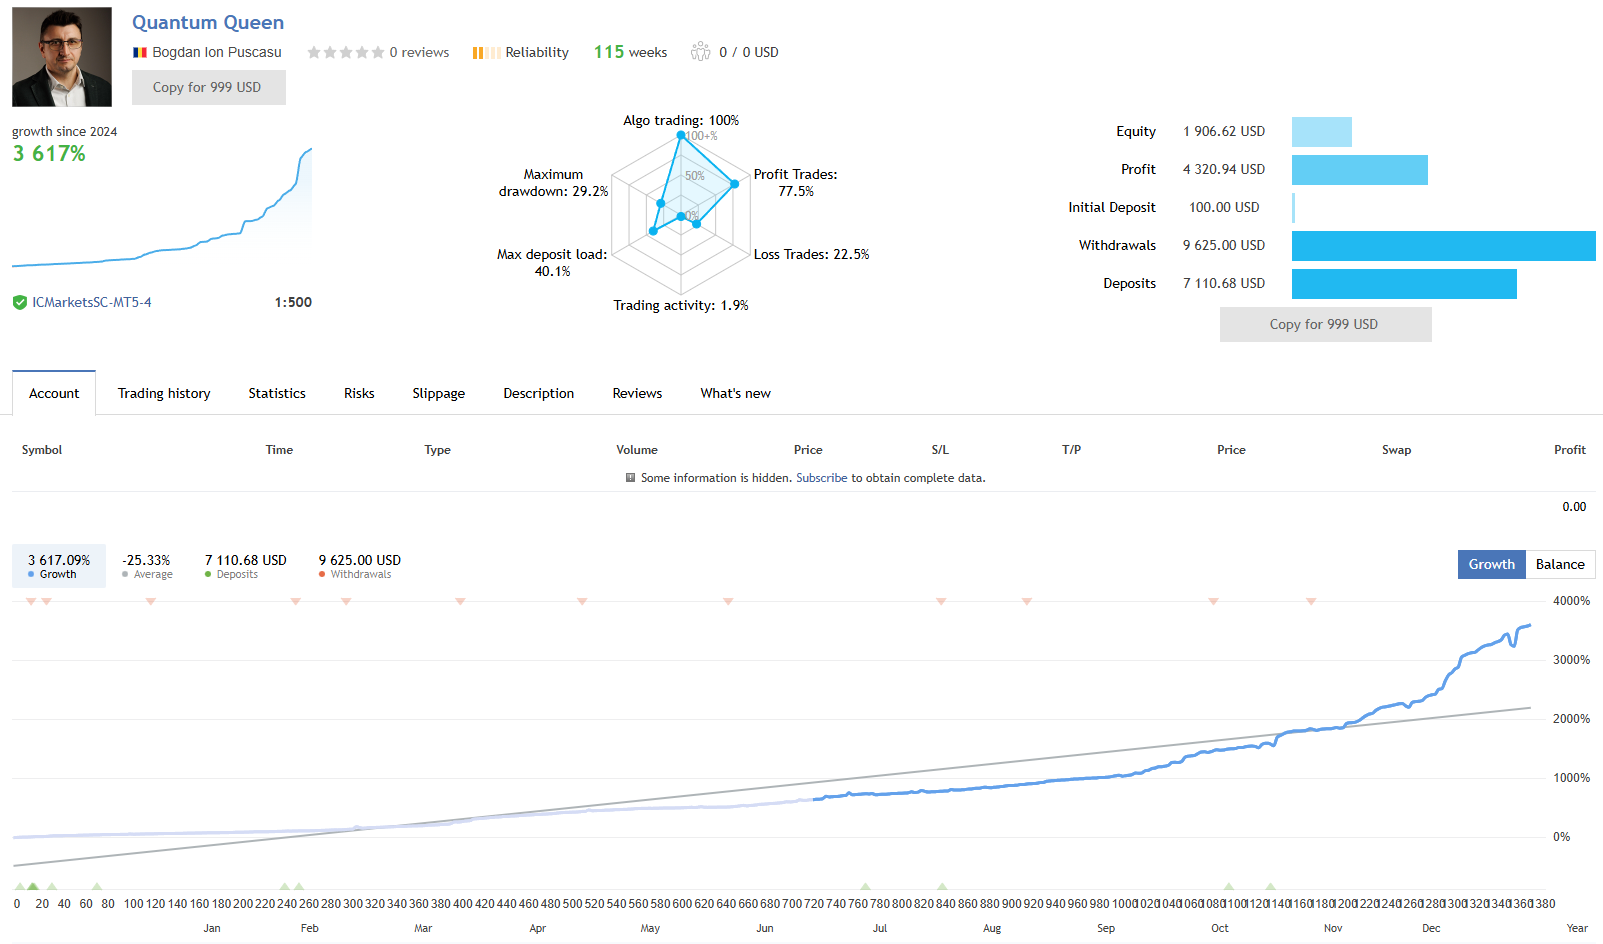Open the ICMarketsSC-MT5-4 broker link
The width and height of the screenshot is (1603, 944).
92,302
